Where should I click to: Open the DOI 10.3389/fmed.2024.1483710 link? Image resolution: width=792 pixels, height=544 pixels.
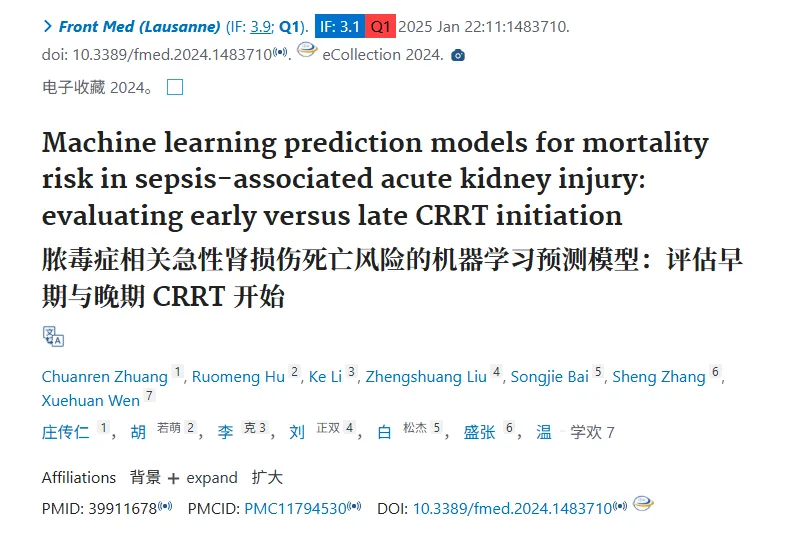click(x=513, y=508)
